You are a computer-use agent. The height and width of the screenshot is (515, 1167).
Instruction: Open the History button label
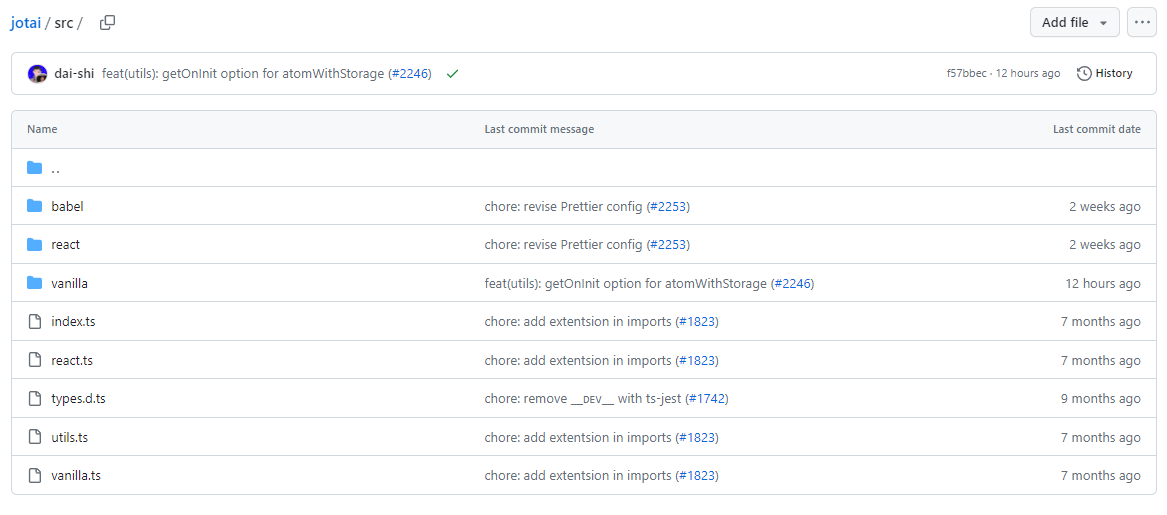(x=1114, y=73)
